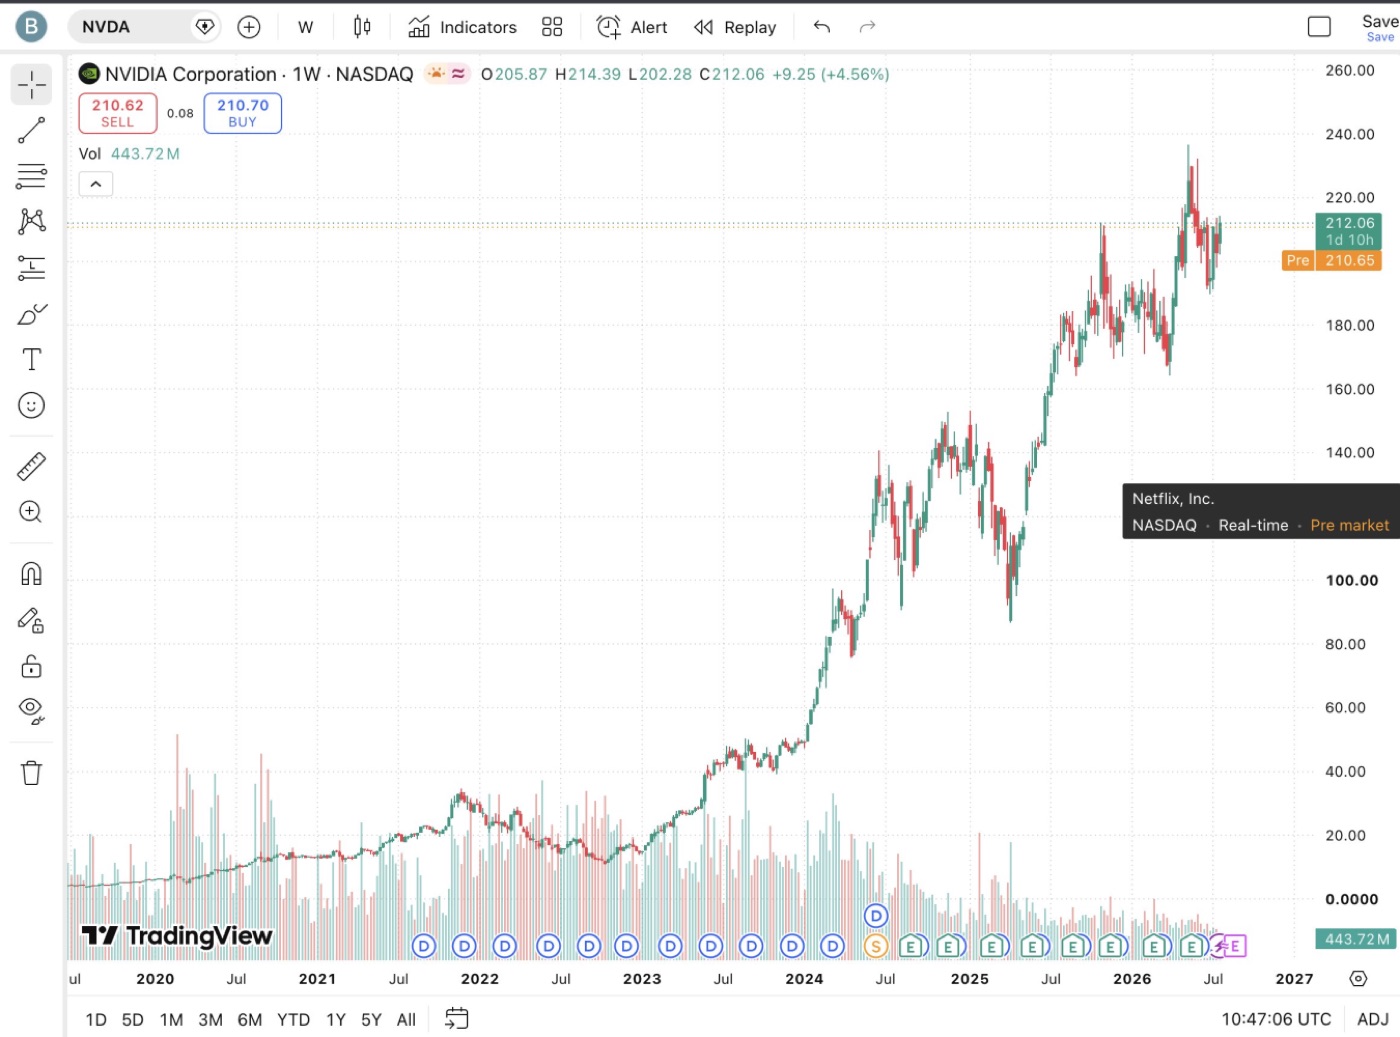Start bar Replay mode
The width and height of the screenshot is (1400, 1037).
[735, 27]
